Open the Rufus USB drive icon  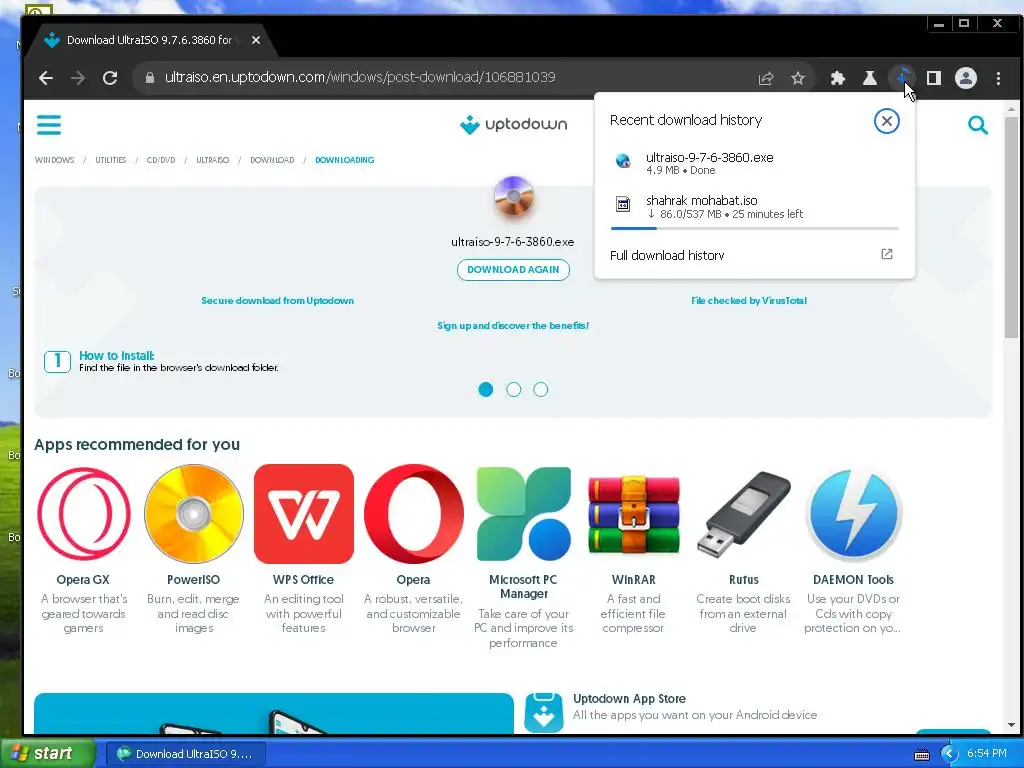coord(743,514)
